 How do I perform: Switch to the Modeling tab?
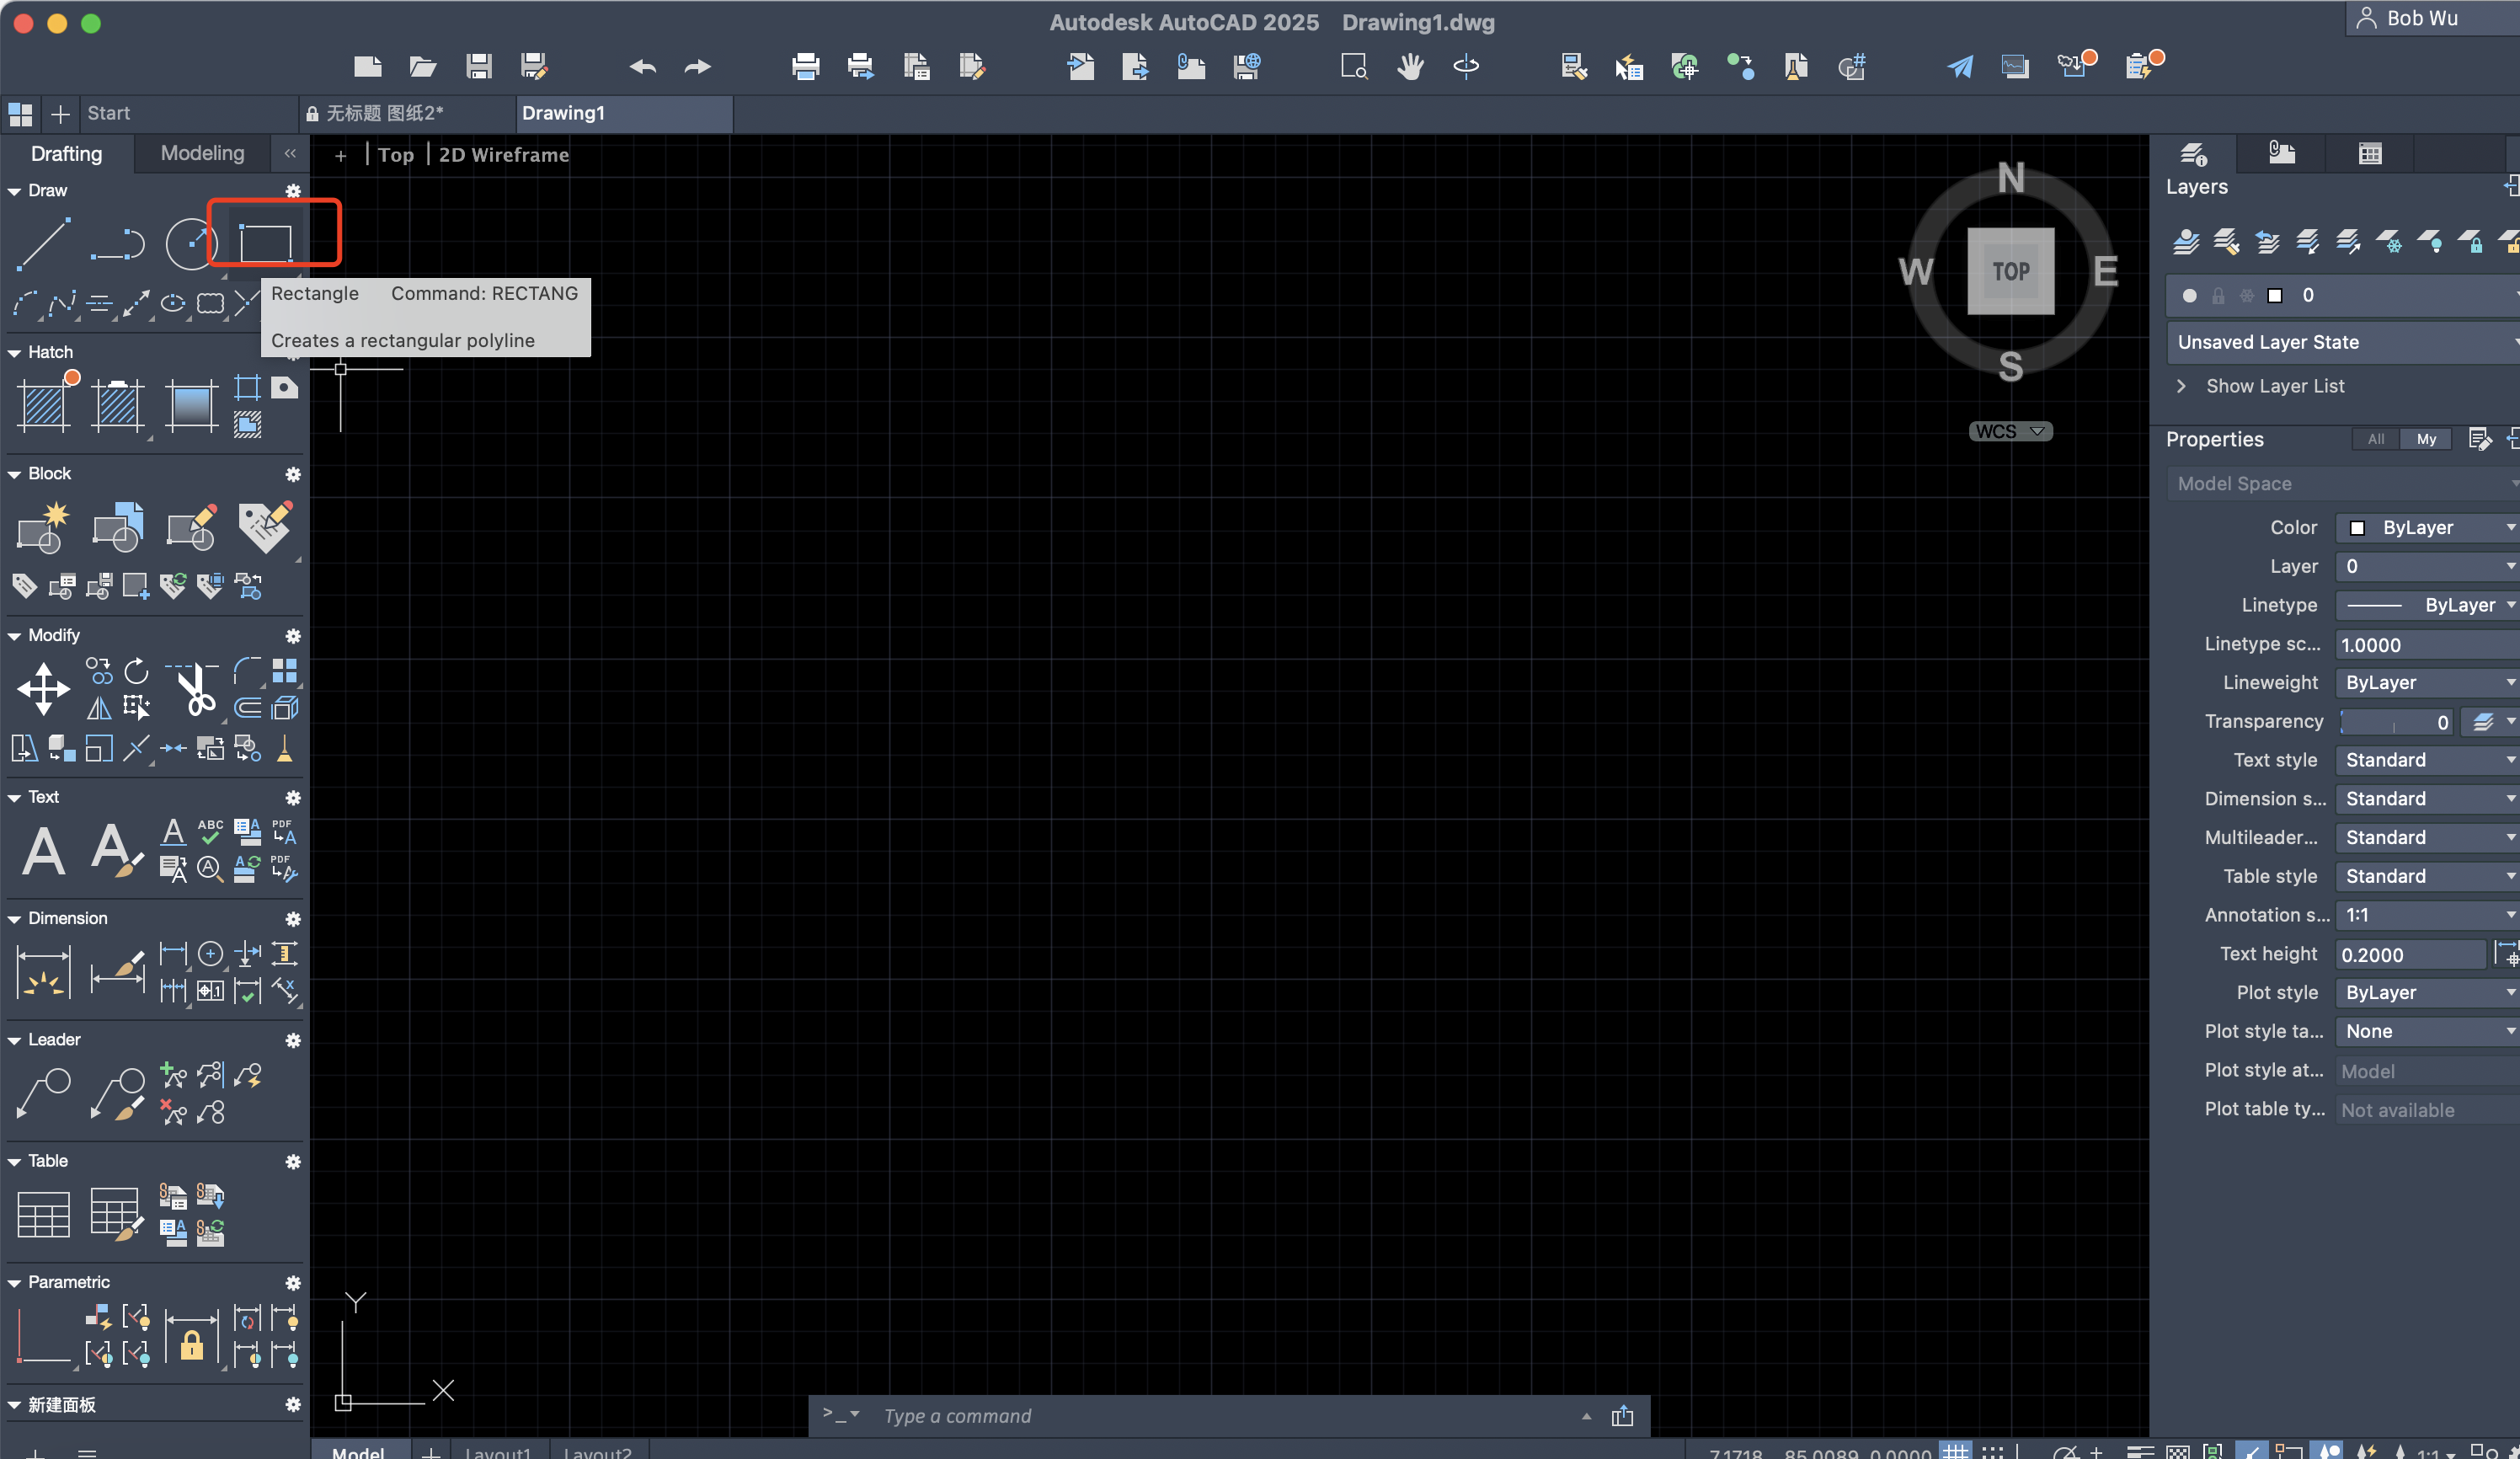click(202, 153)
